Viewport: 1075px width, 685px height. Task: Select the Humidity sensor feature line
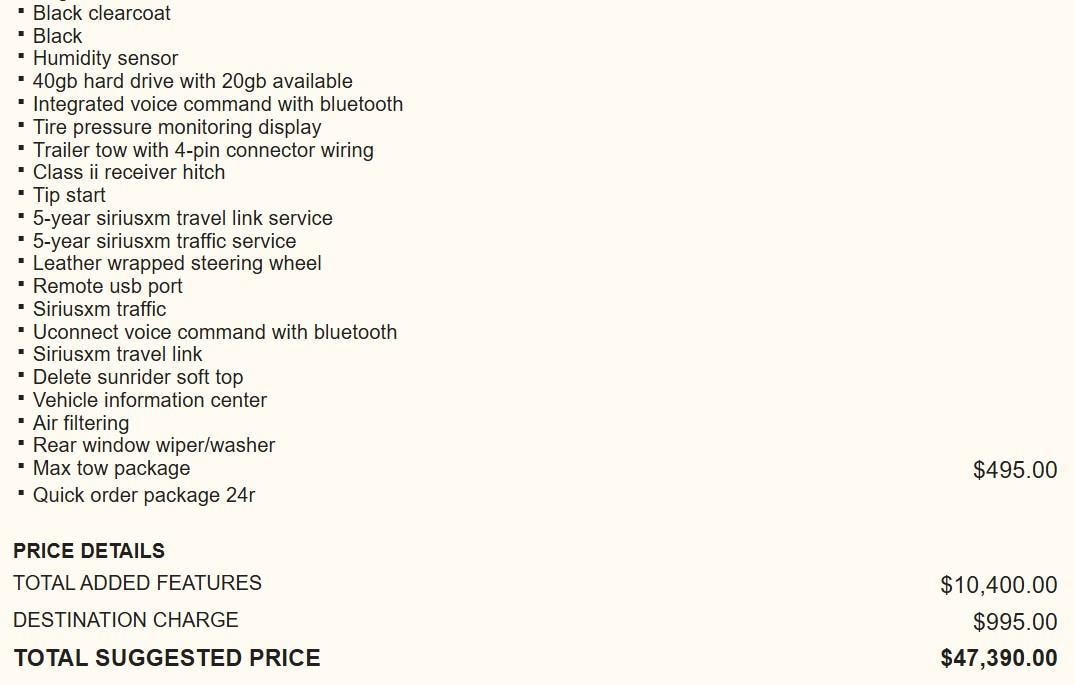tap(105, 58)
